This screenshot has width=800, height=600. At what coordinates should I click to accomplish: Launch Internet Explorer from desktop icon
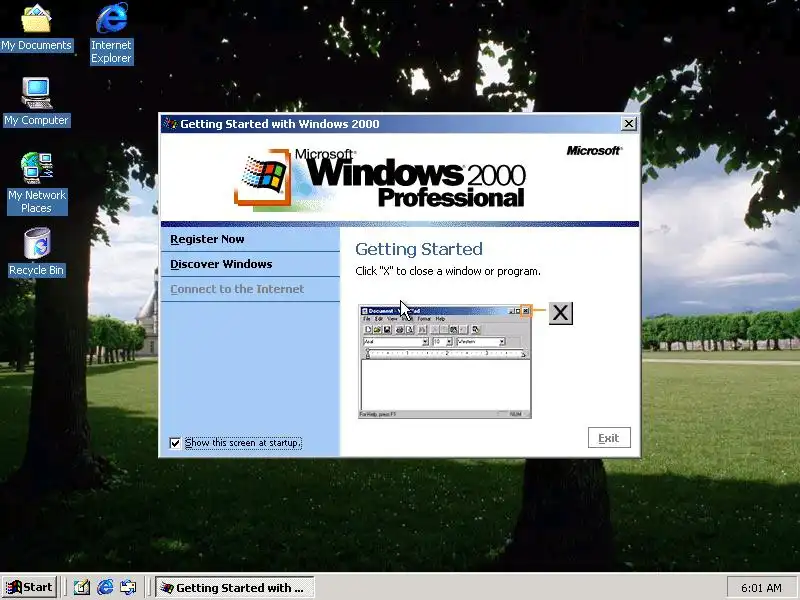111,33
